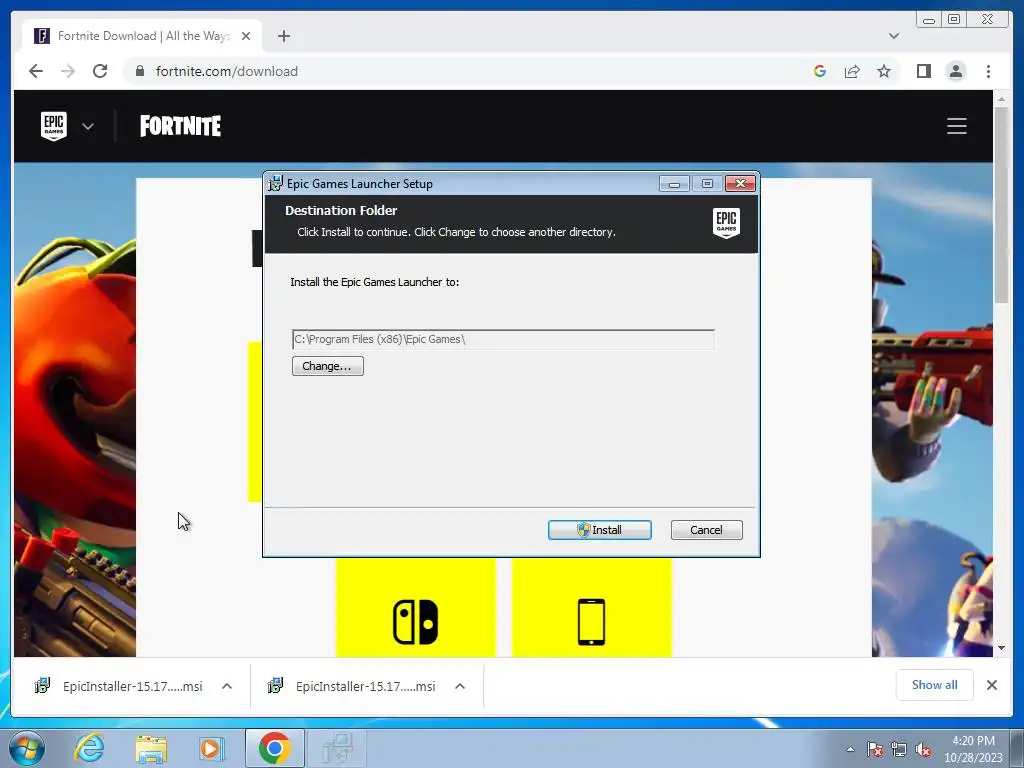
Task: Click the page scrollbar up arrow
Action: point(1001,99)
